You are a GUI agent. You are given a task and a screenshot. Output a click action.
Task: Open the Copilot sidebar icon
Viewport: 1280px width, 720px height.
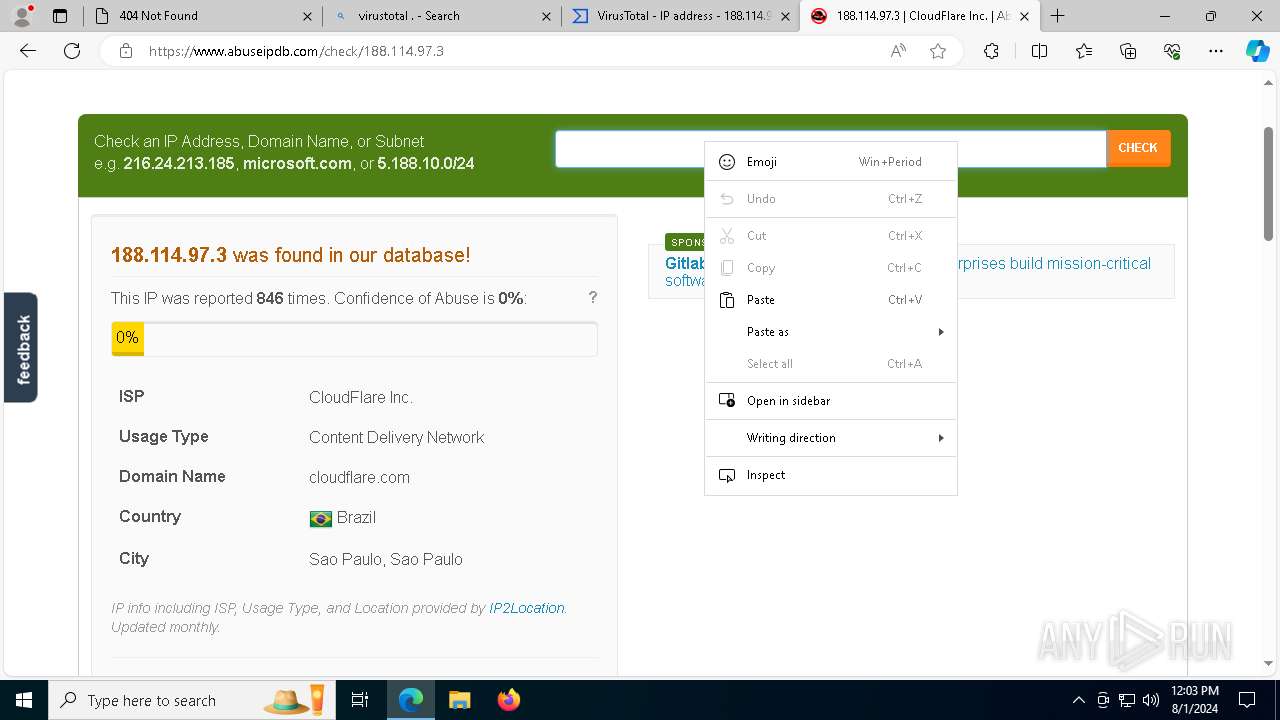[x=1257, y=51]
